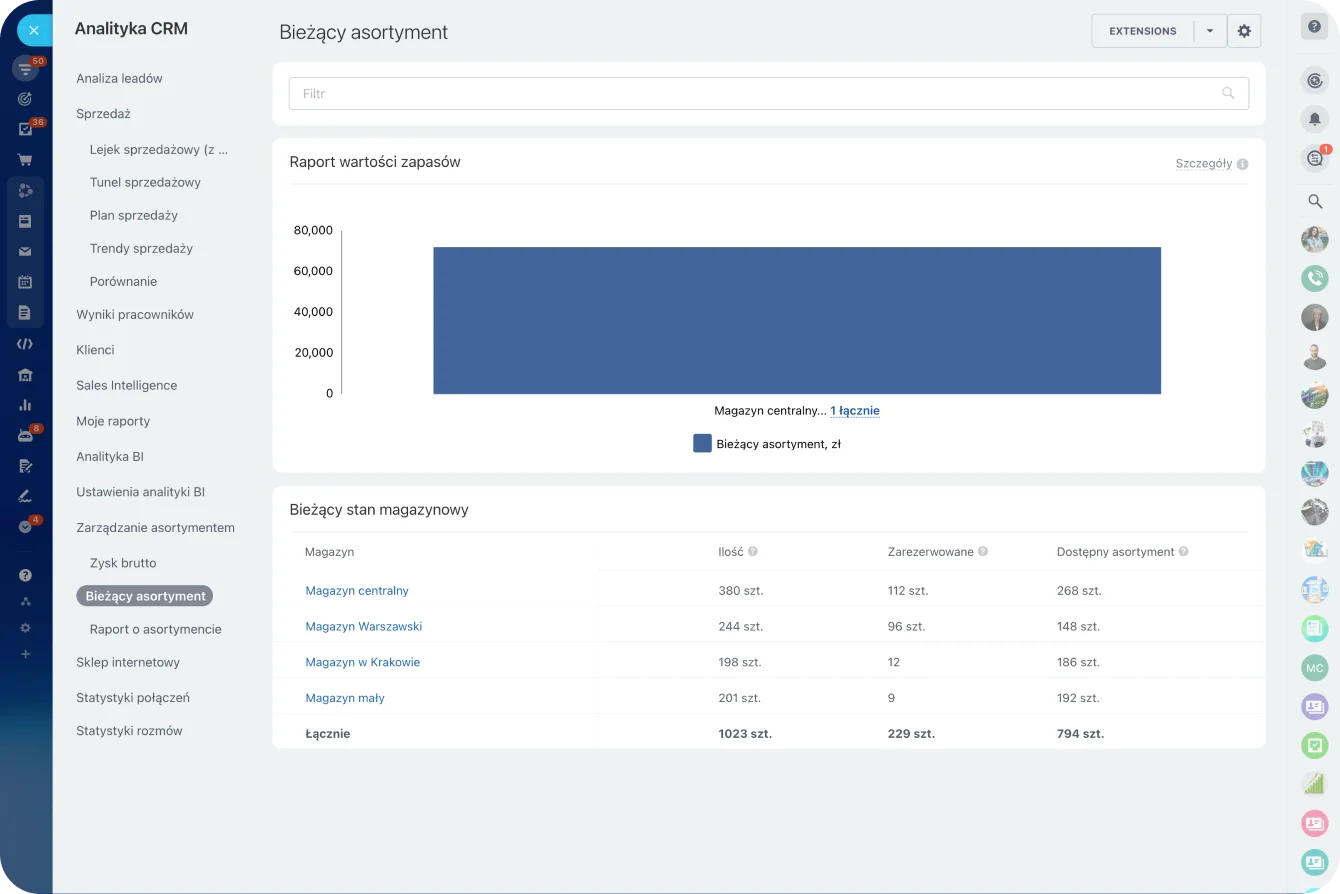1340x894 pixels.
Task: Open the calendar icon in left rail
Action: click(x=25, y=282)
